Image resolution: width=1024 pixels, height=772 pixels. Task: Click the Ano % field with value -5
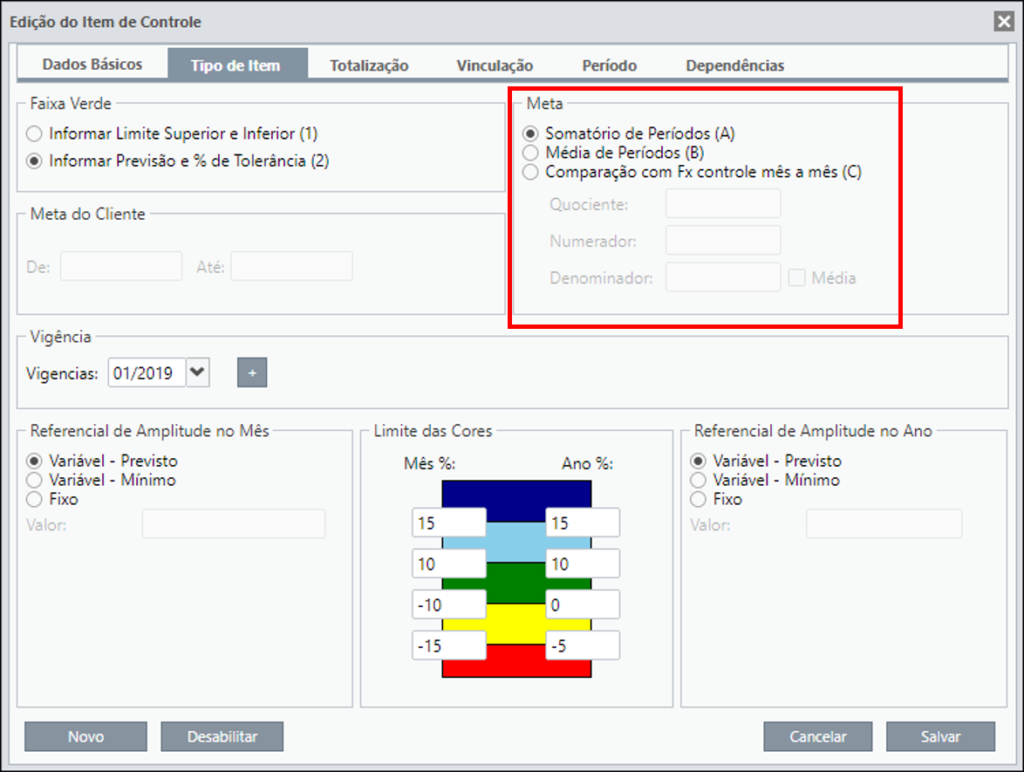pyautogui.click(x=583, y=645)
